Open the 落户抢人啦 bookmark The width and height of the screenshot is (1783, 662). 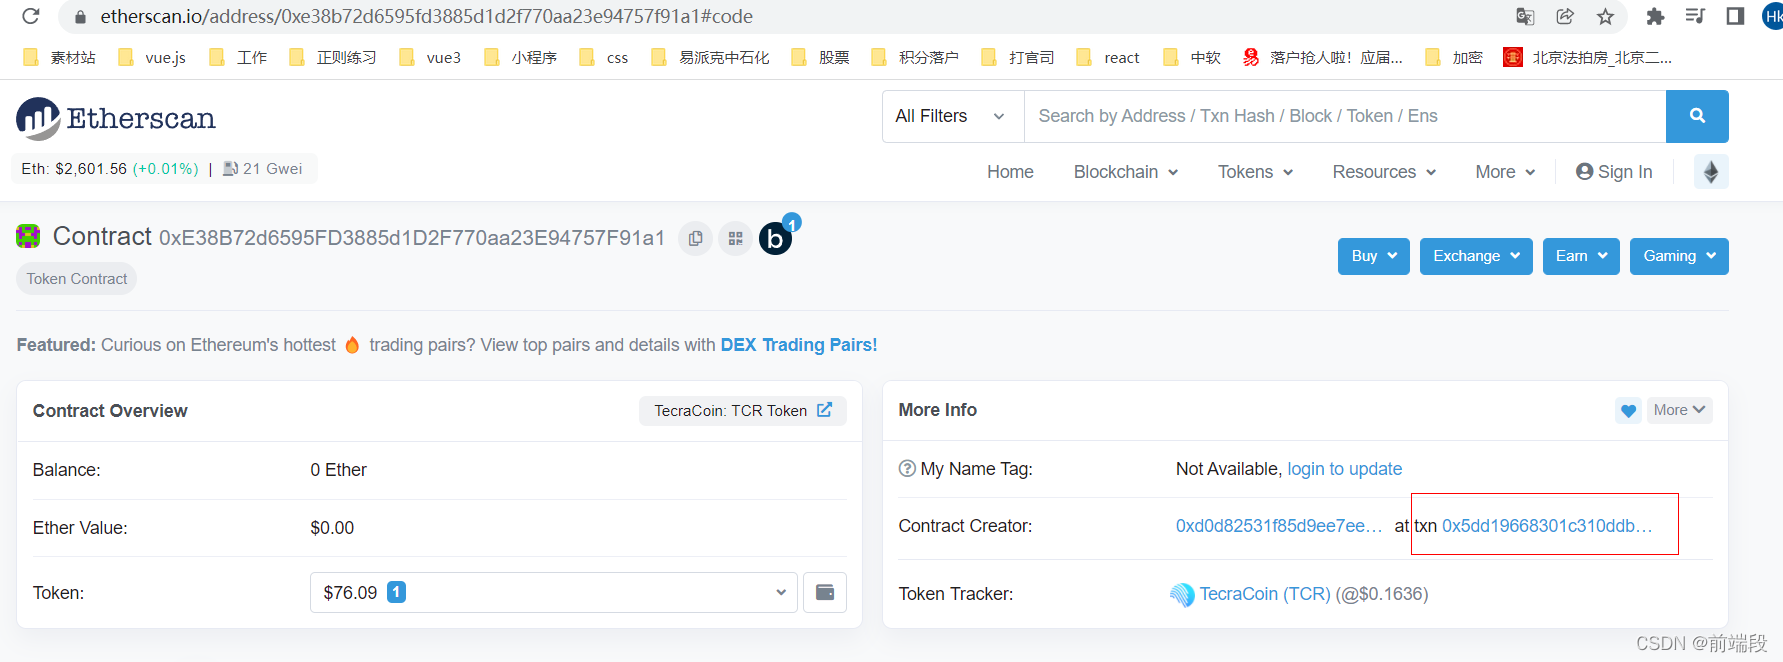[x=1322, y=57]
